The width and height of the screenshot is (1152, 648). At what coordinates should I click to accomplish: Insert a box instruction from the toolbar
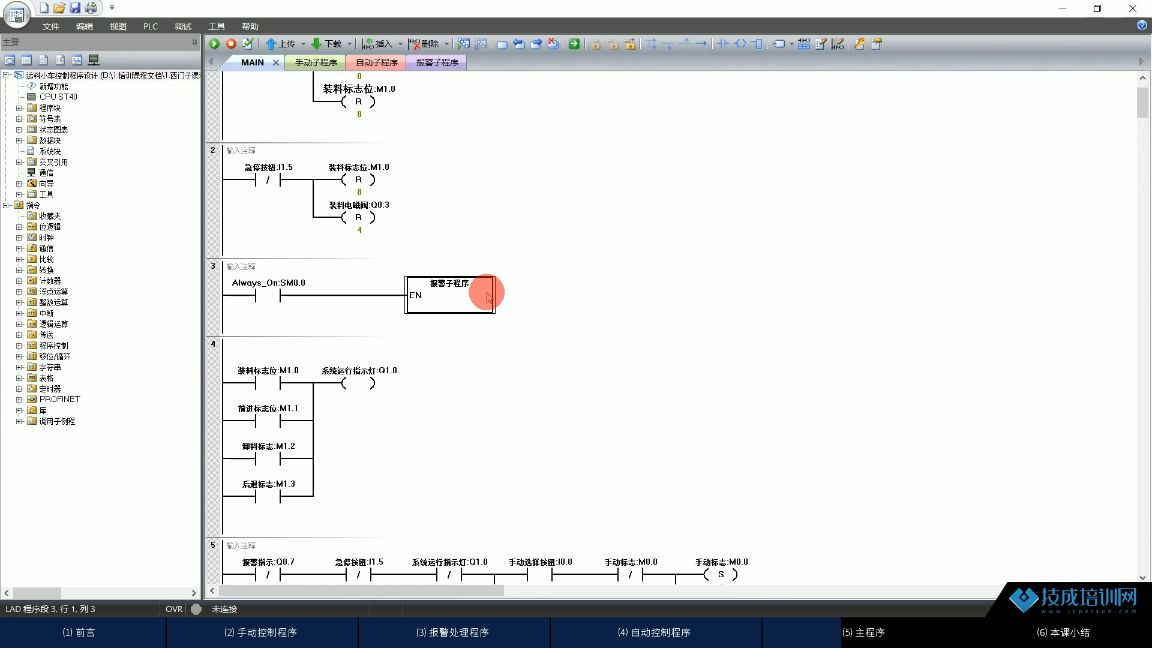[757, 44]
